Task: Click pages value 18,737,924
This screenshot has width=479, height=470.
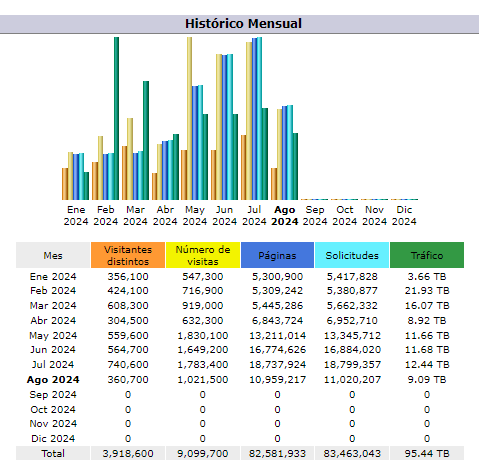Action: tap(277, 365)
